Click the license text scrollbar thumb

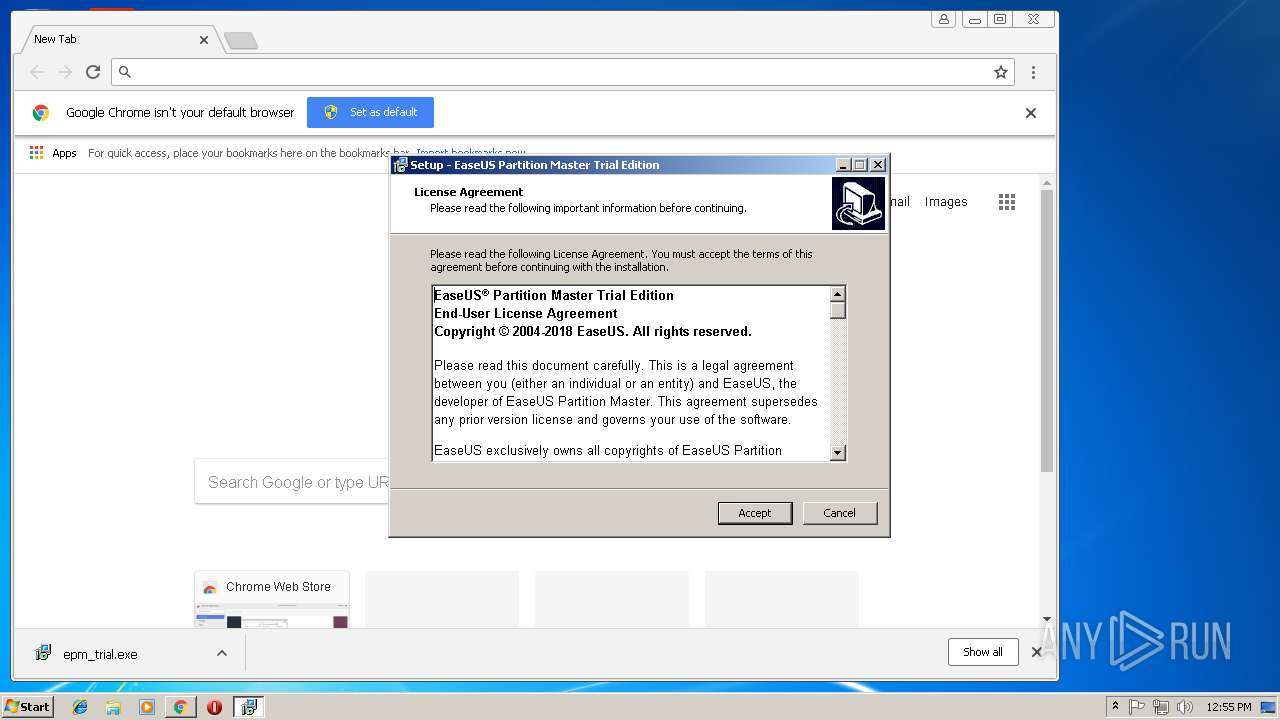[x=838, y=310]
